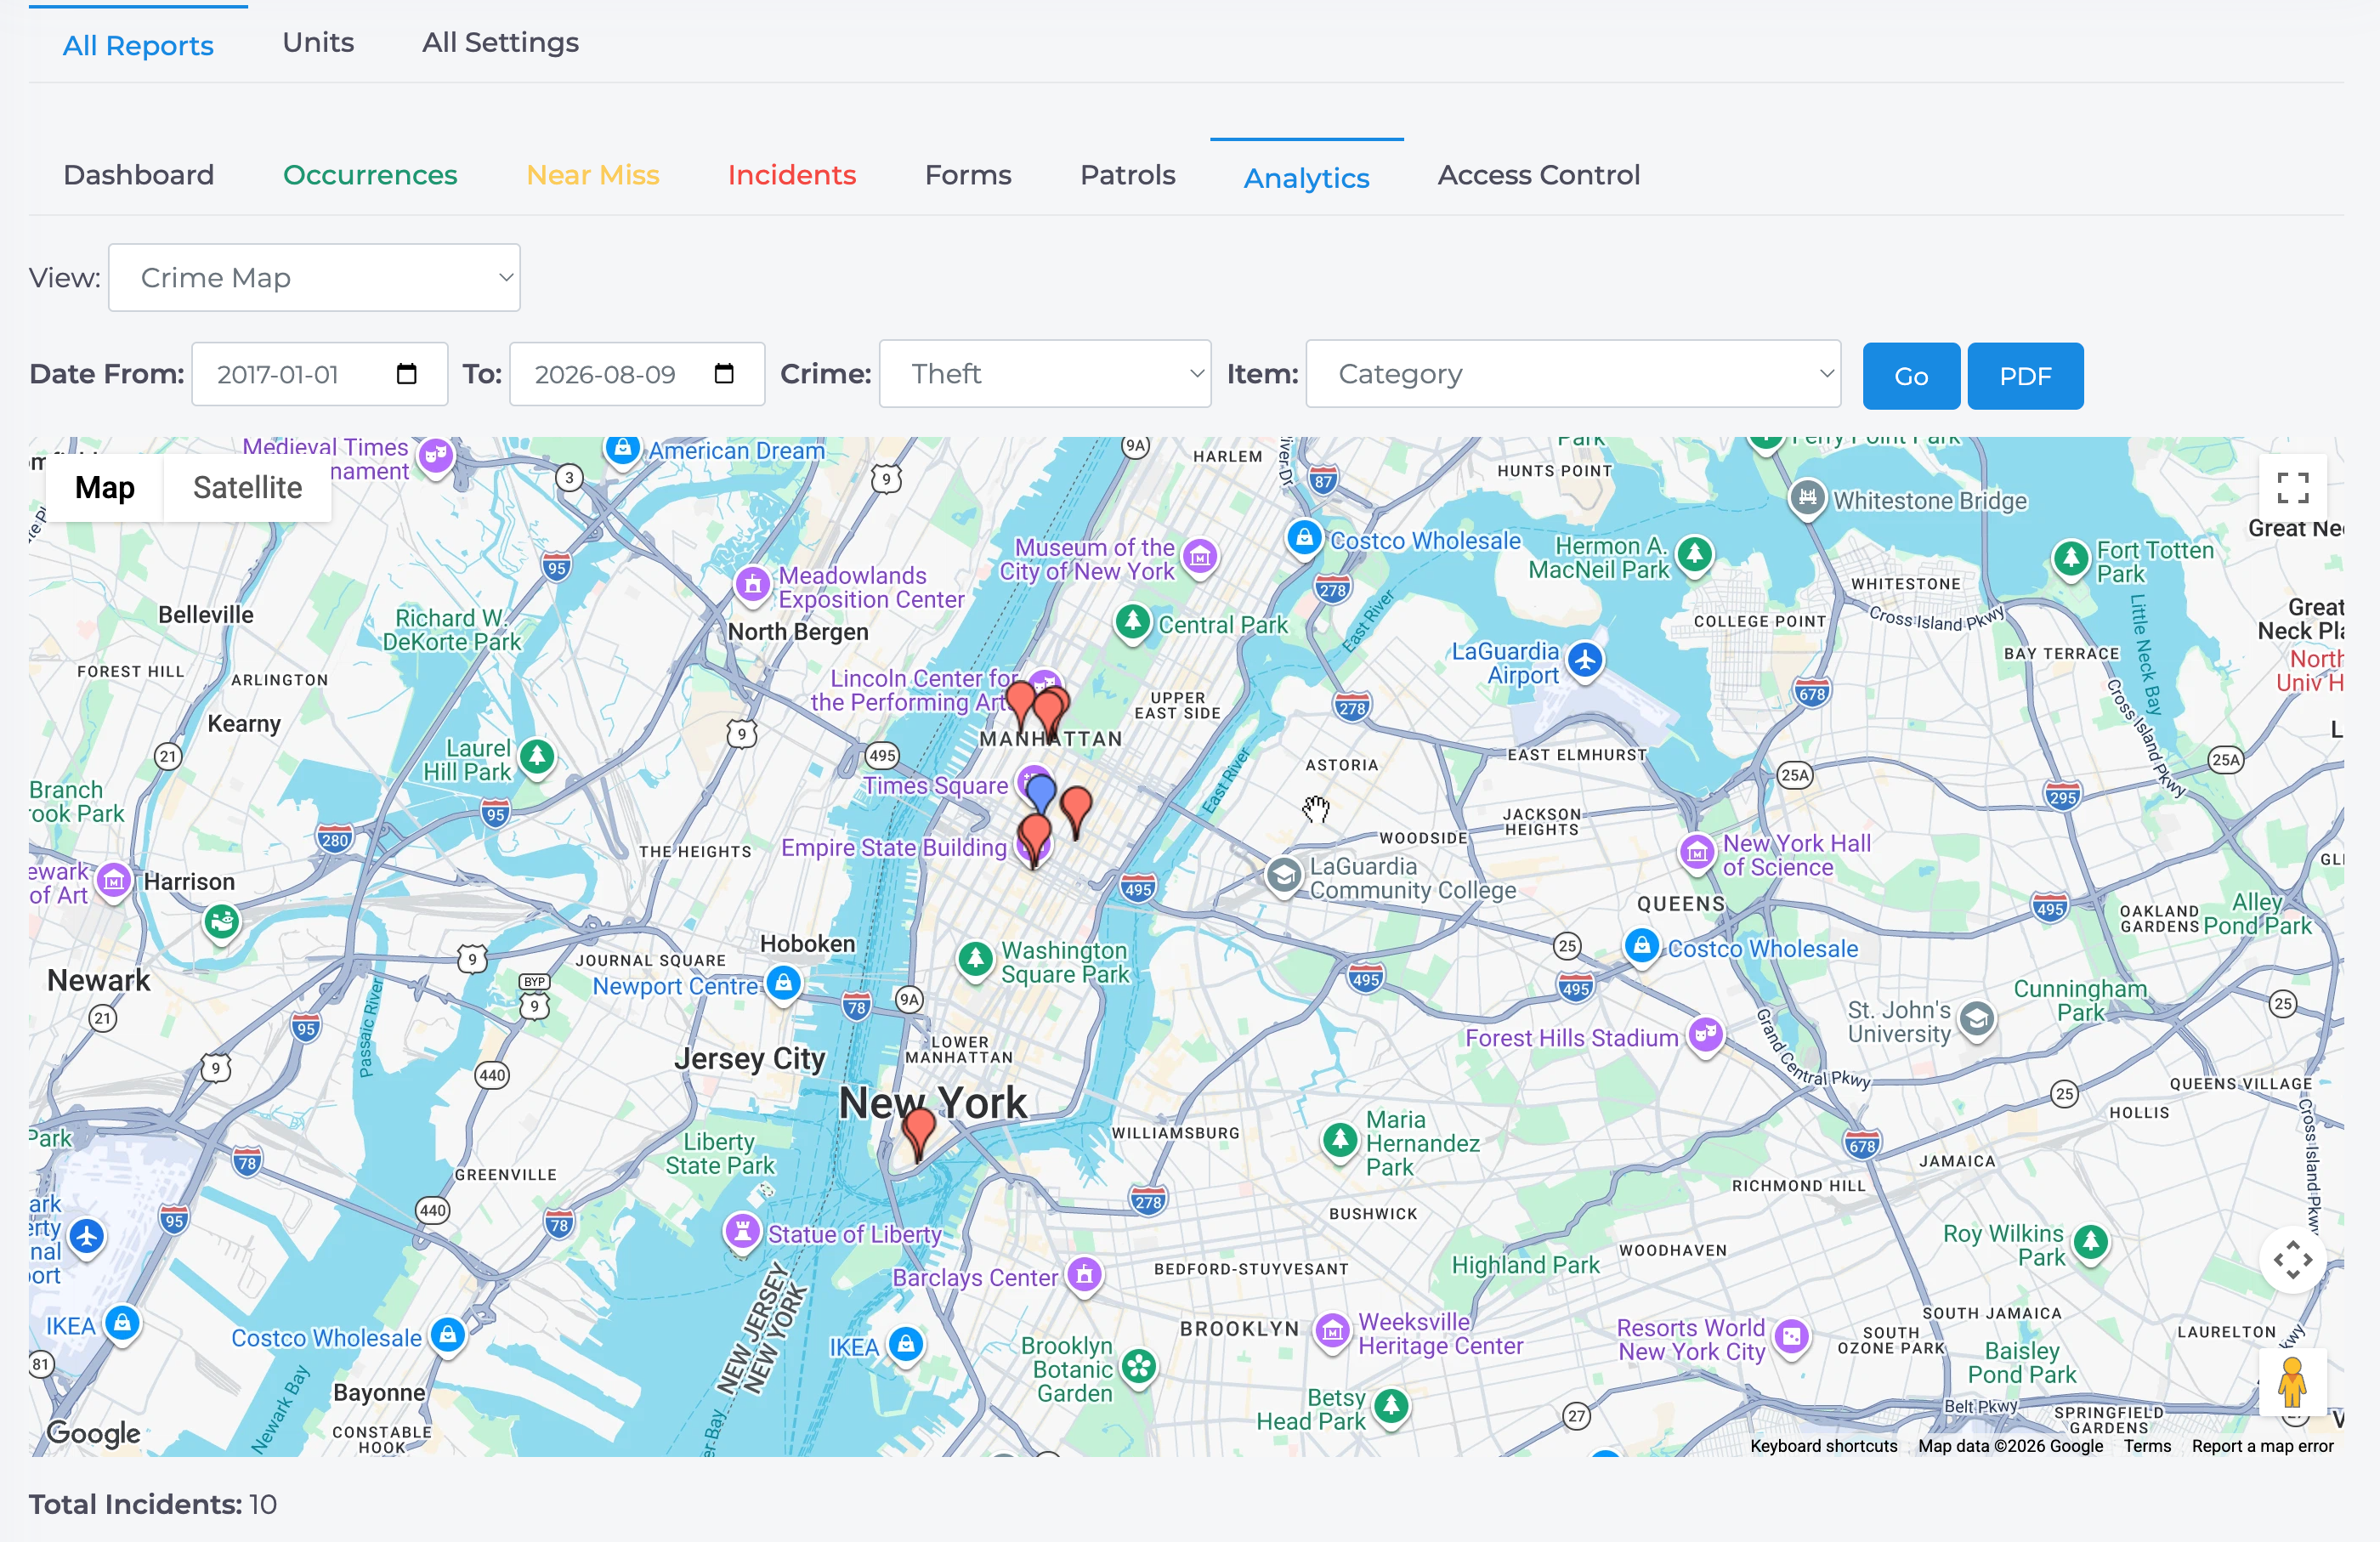Image resolution: width=2380 pixels, height=1542 pixels.
Task: Click the St. John's University icon
Action: [1976, 1019]
